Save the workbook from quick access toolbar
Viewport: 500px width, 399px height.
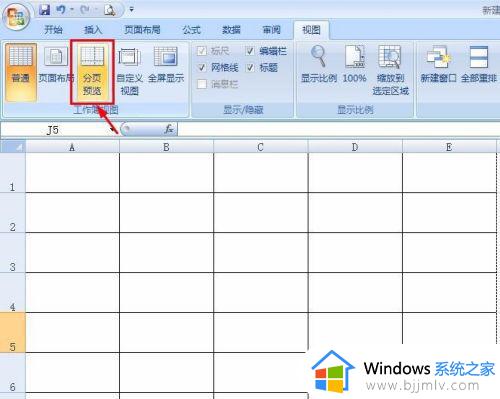pyautogui.click(x=44, y=10)
